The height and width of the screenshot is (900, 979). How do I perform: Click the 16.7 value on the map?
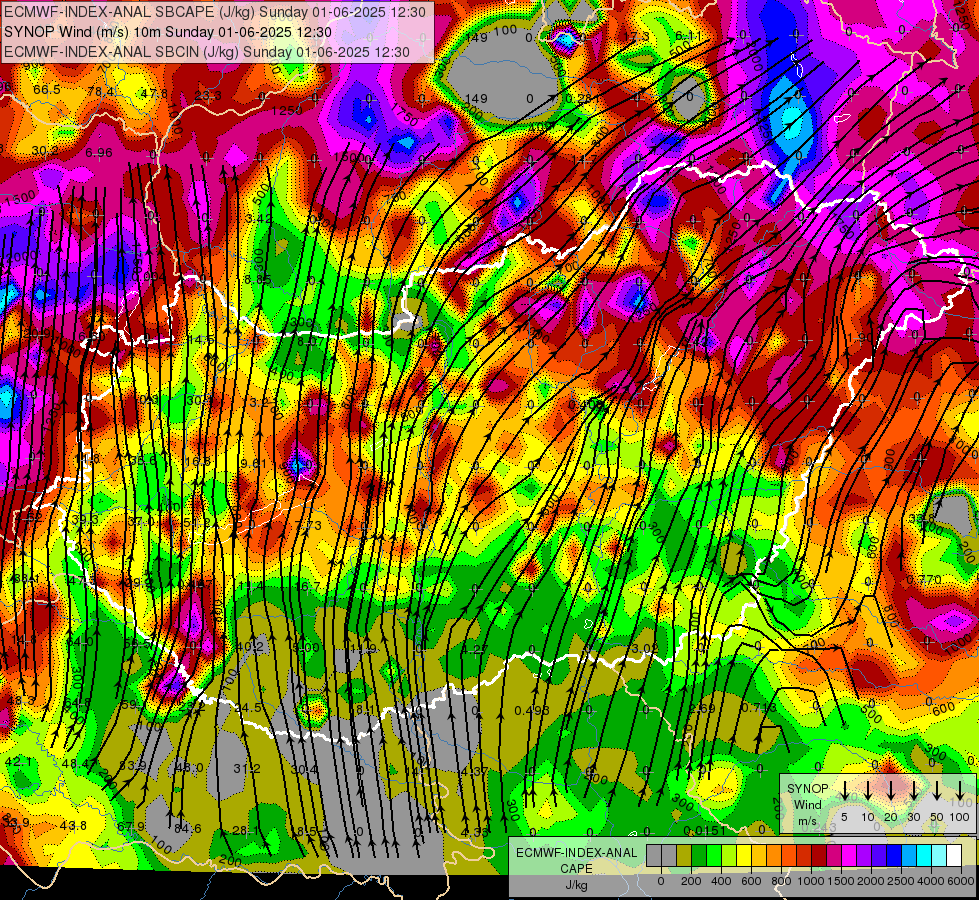308,586
